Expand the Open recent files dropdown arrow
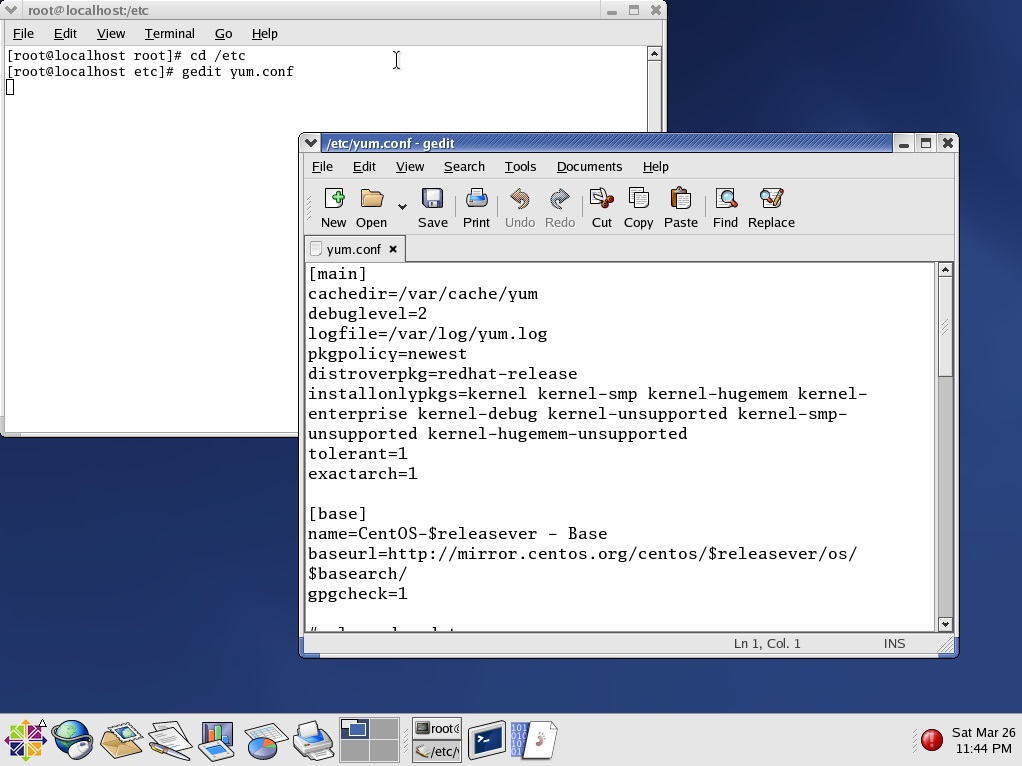Screen dimensions: 1022x766 point(402,207)
